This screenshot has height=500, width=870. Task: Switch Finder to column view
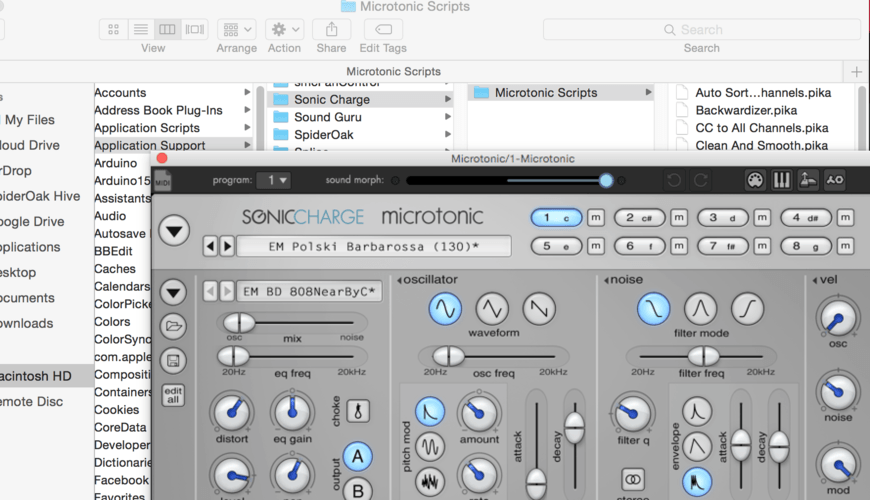tap(167, 29)
